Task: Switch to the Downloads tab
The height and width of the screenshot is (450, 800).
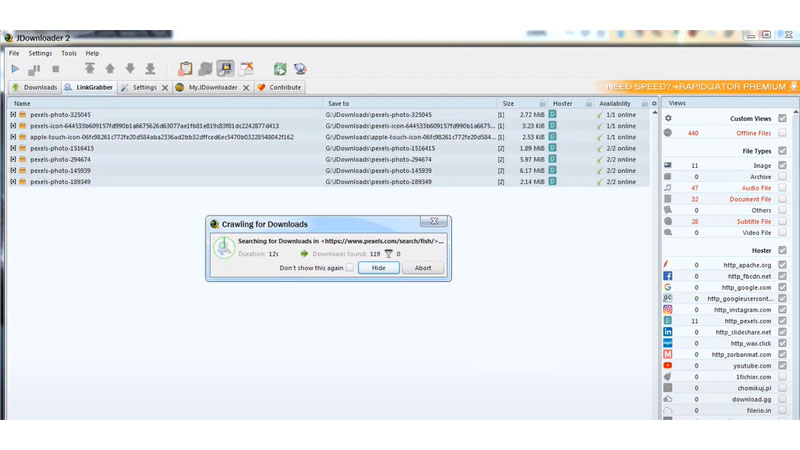Action: pyautogui.click(x=35, y=87)
